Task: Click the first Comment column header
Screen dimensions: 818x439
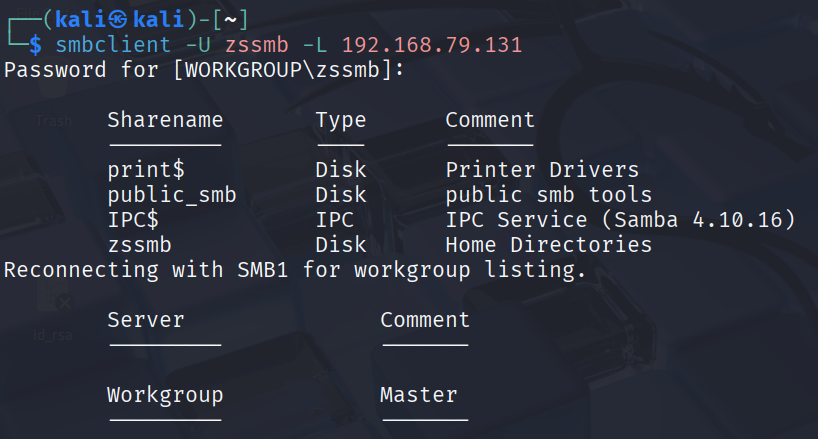Action: (x=490, y=120)
